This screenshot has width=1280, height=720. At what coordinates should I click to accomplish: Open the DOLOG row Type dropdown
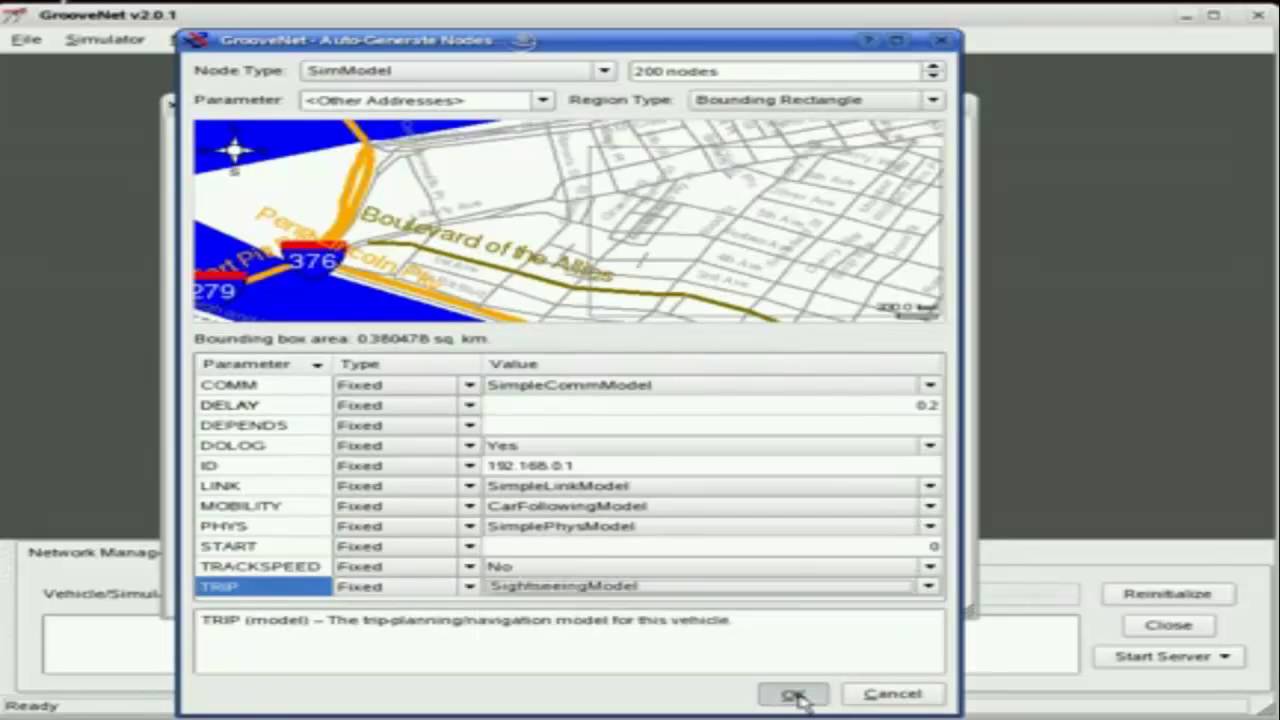coord(469,445)
